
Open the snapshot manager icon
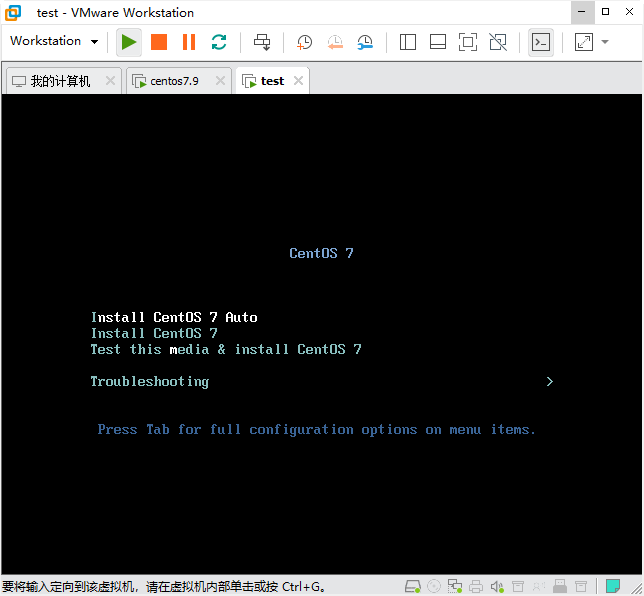click(x=365, y=42)
